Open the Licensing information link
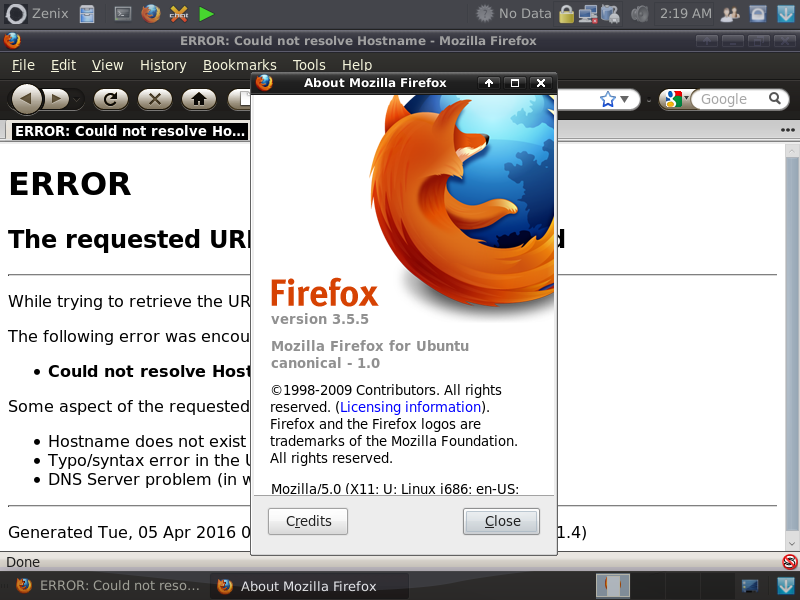Viewport: 800px width, 600px height. [410, 407]
